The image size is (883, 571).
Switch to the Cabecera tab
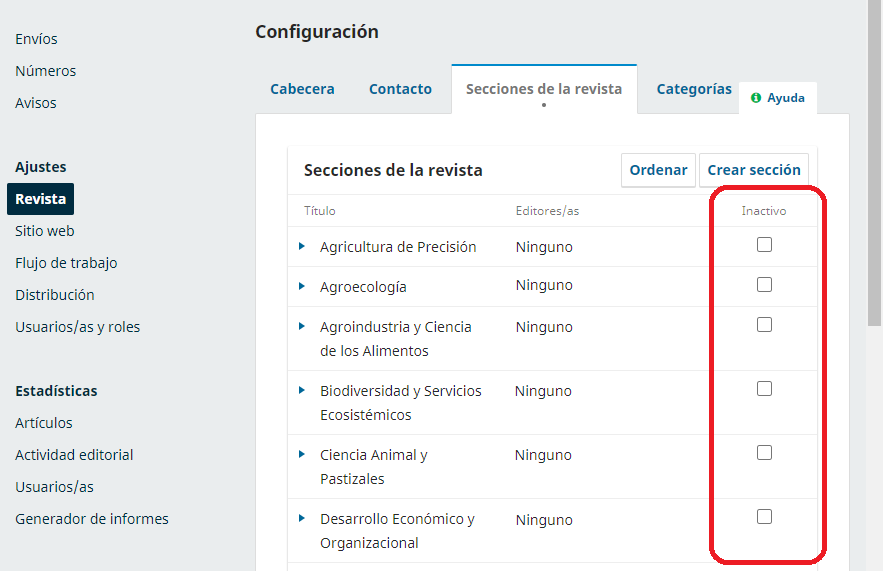tap(302, 89)
